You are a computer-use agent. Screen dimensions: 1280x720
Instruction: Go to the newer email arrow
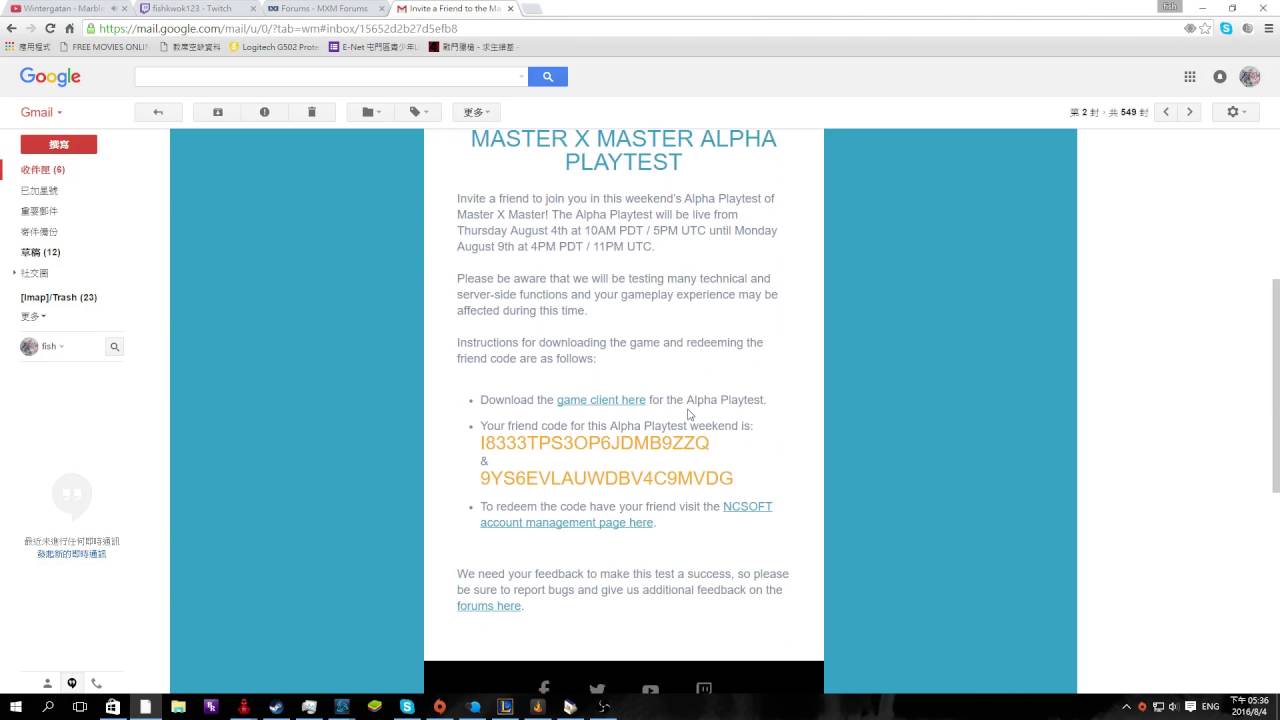coord(1166,112)
